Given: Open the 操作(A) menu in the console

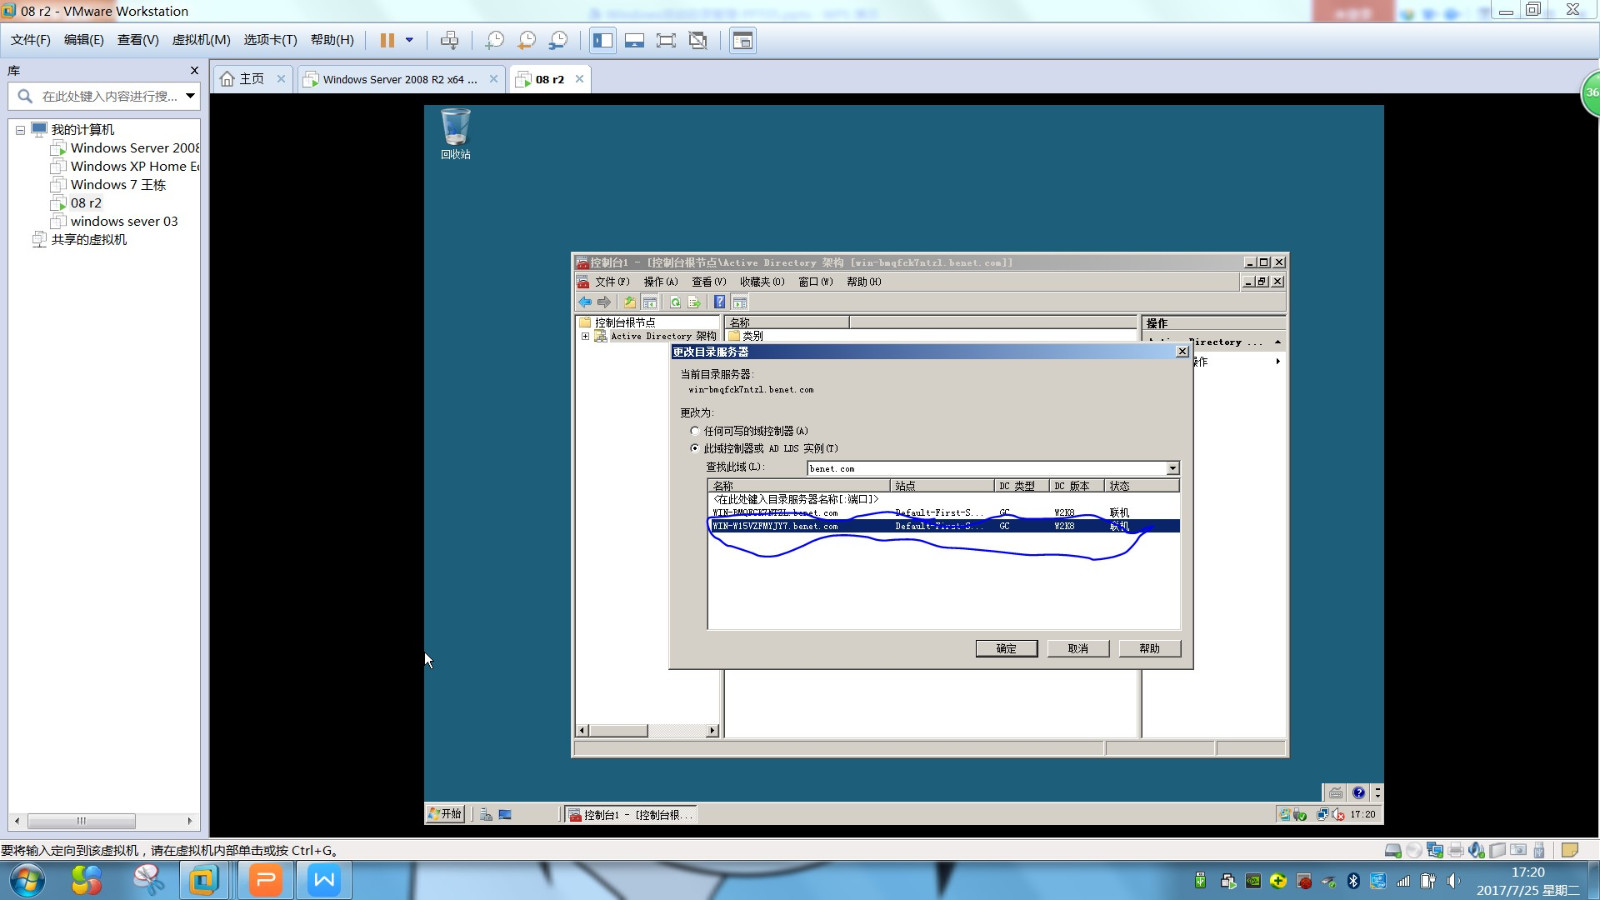Looking at the screenshot, I should click(x=660, y=282).
